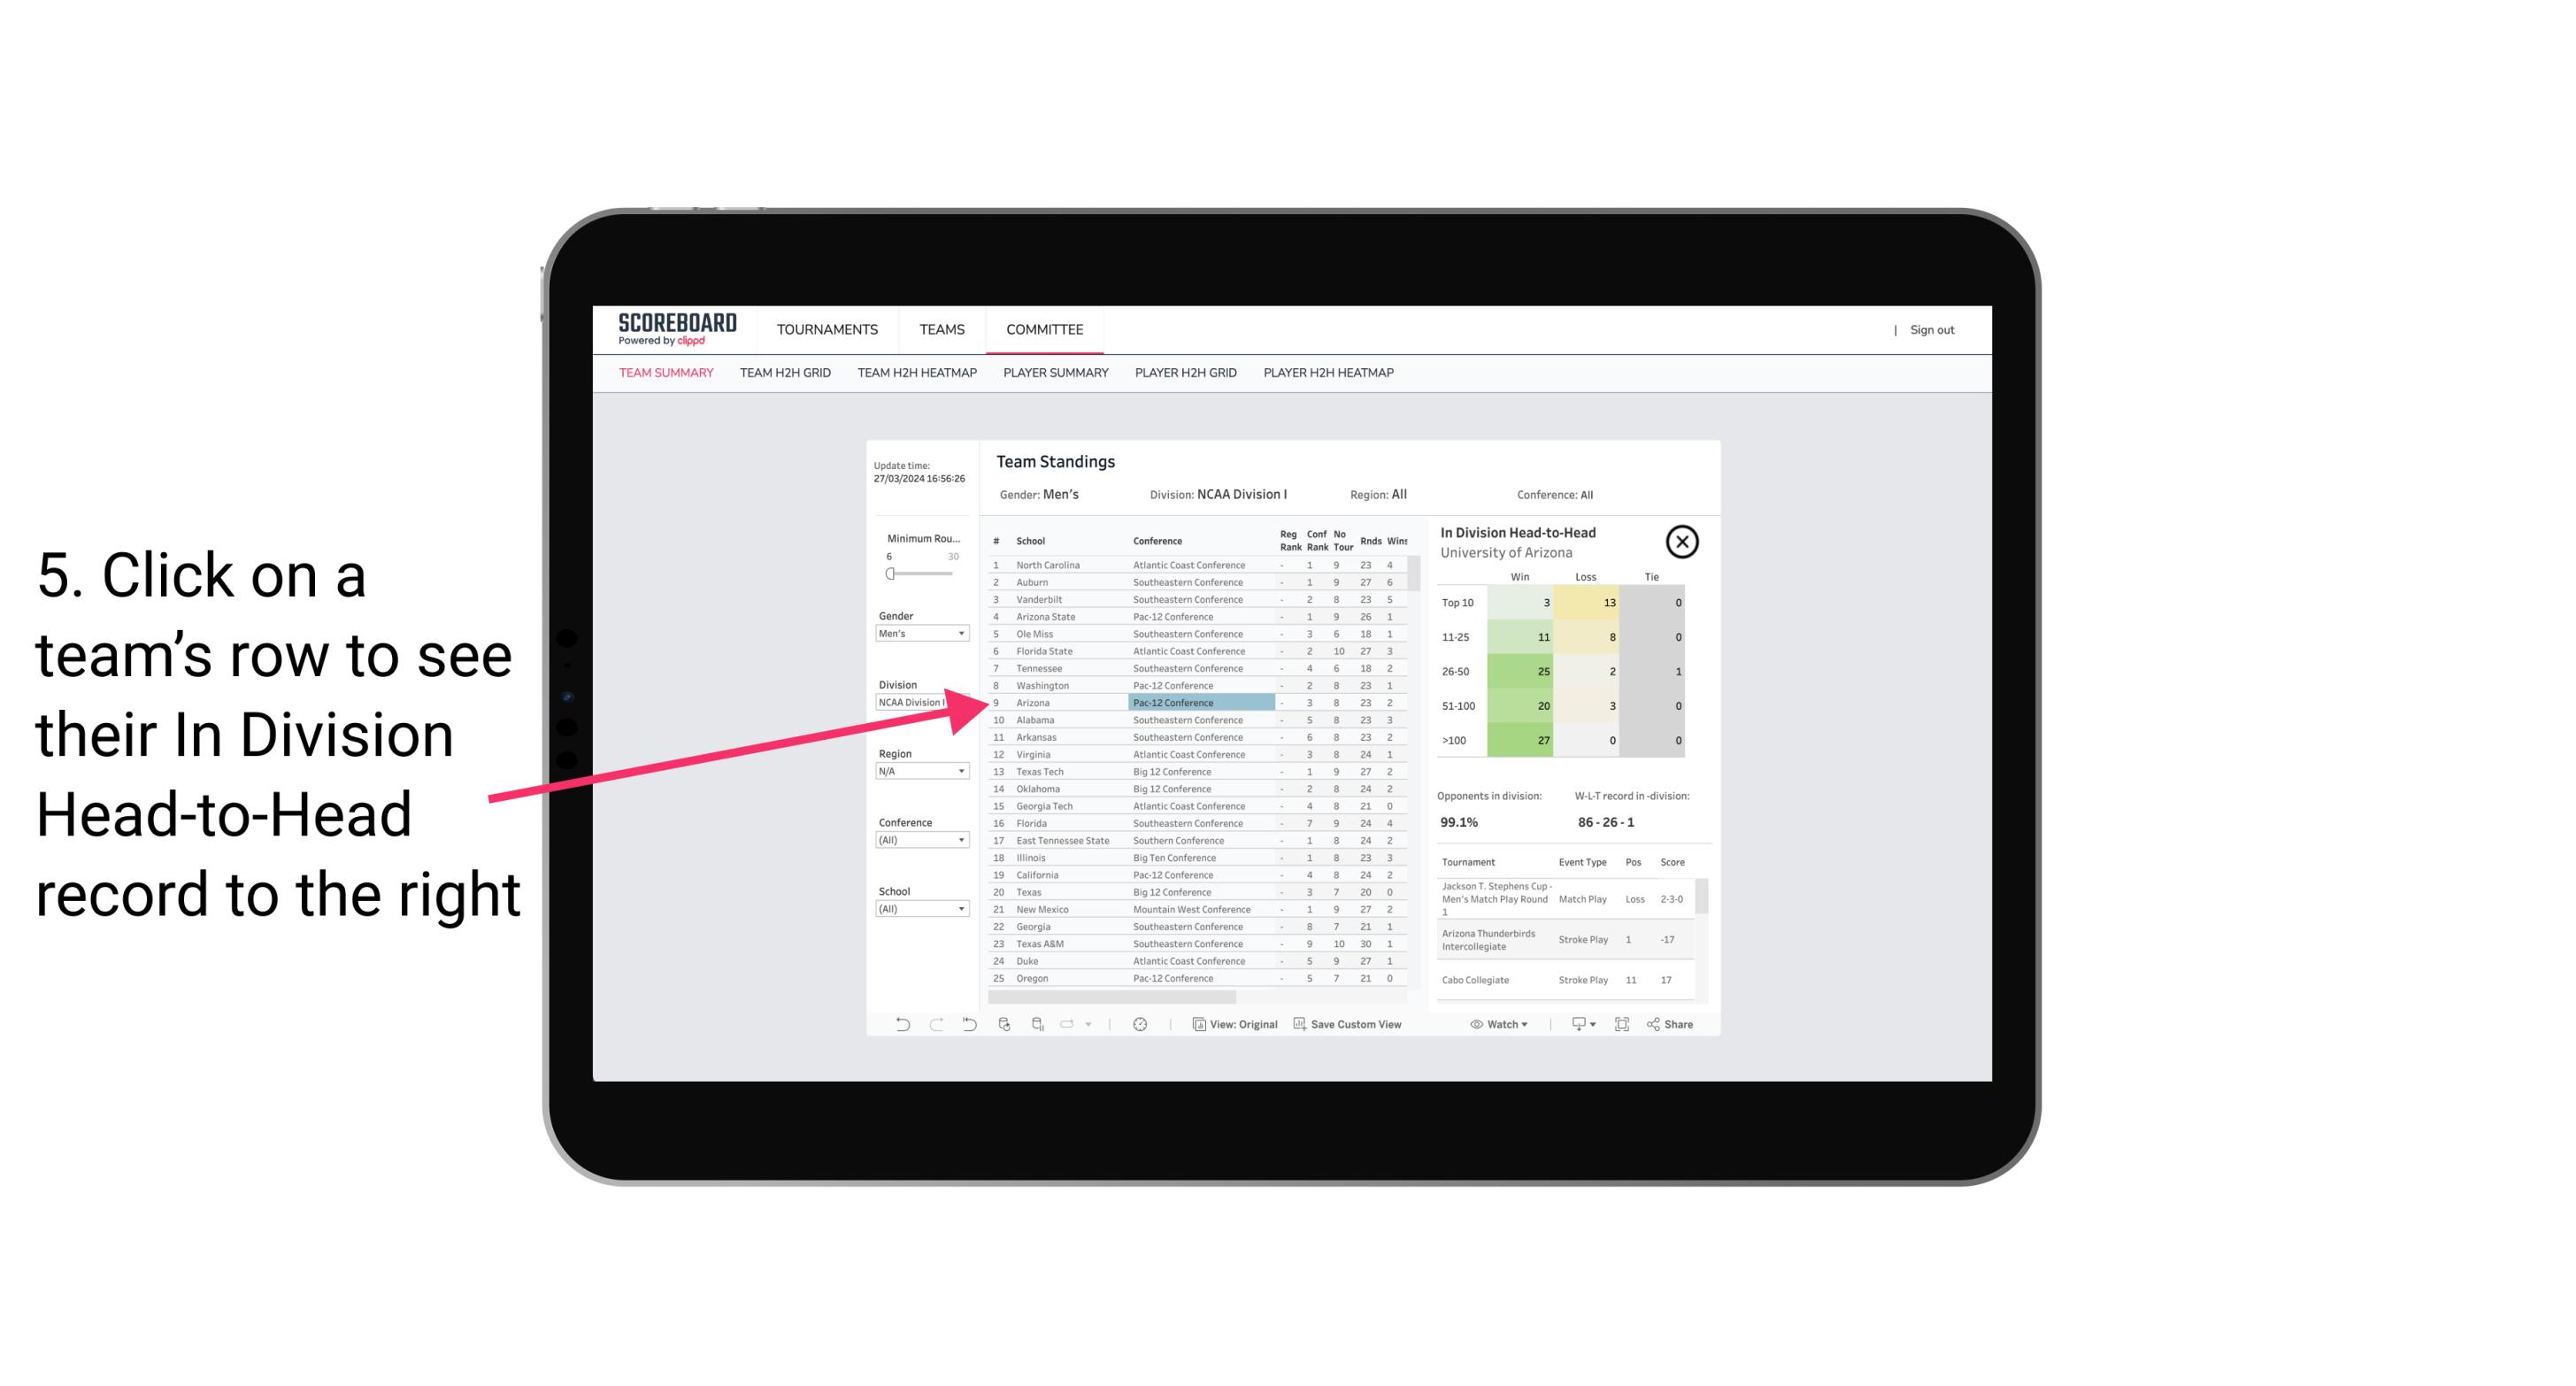Click the reset/restore View Original icon
Image resolution: width=2576 pixels, height=1386 pixels.
point(1196,1024)
